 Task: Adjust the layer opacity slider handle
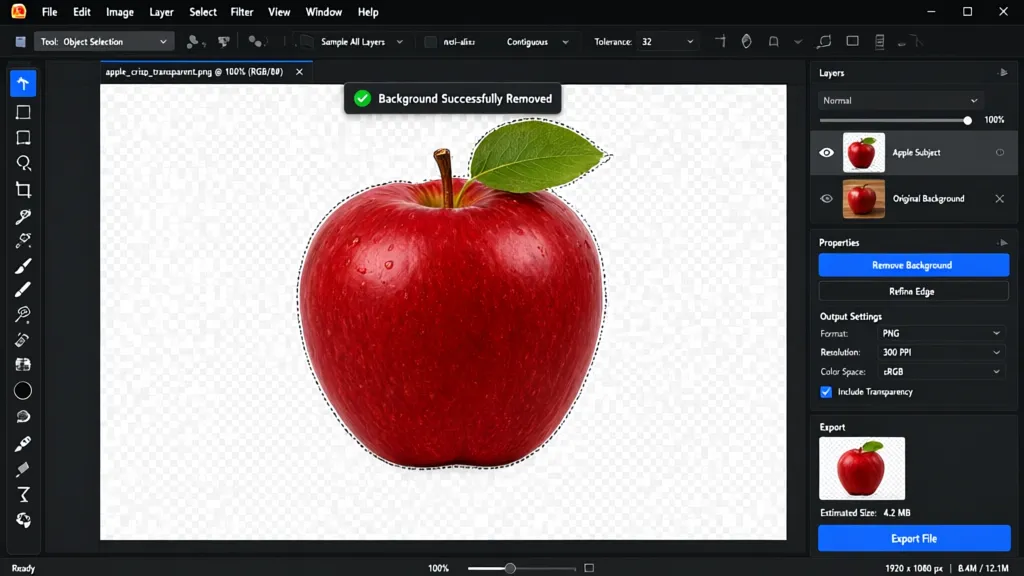[967, 120]
